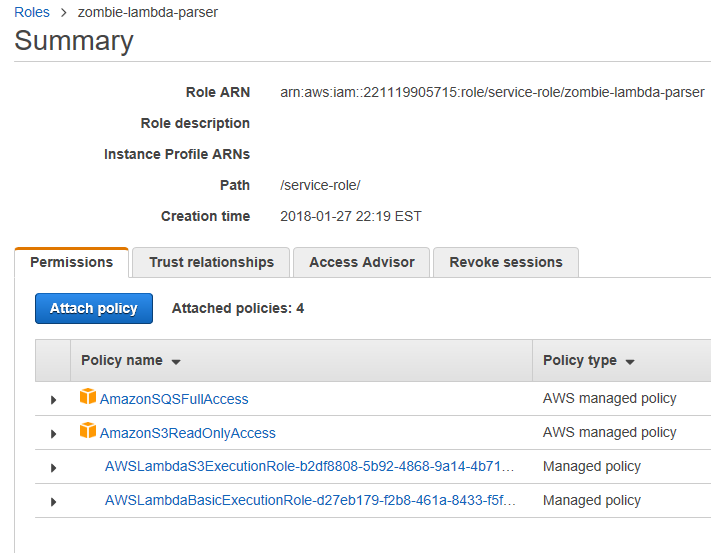This screenshot has width=711, height=553.
Task: Open the Policy type sort dropdown
Action: [x=630, y=362]
